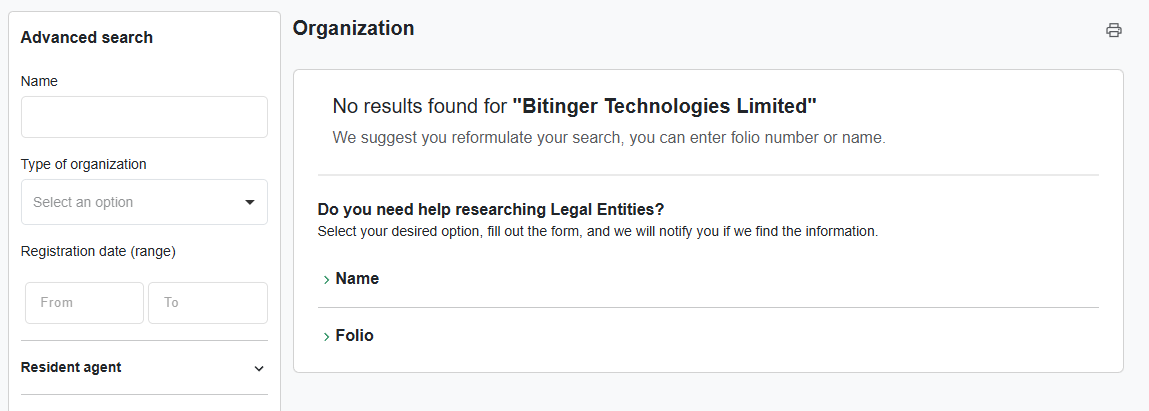Click the arrow icon before Name help option

(x=326, y=280)
